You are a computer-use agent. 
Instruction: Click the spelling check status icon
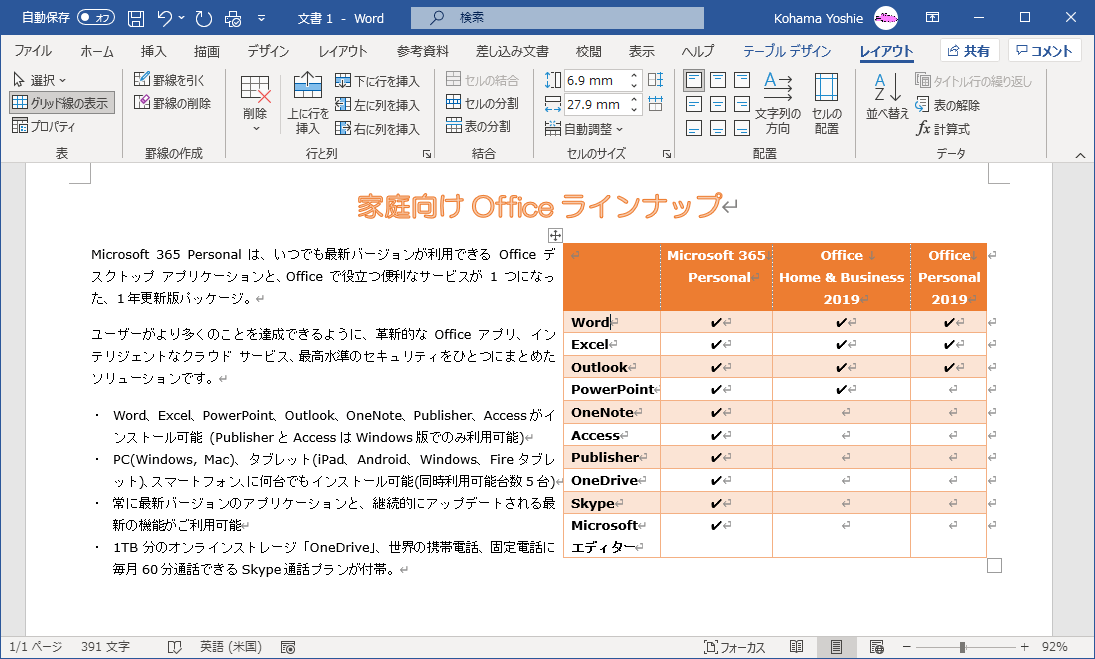(x=175, y=647)
